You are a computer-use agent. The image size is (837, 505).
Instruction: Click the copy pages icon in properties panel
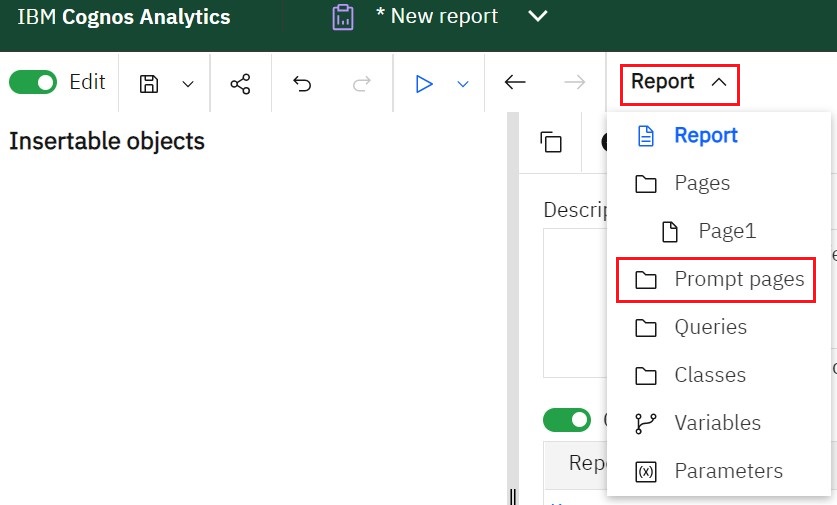tap(550, 143)
